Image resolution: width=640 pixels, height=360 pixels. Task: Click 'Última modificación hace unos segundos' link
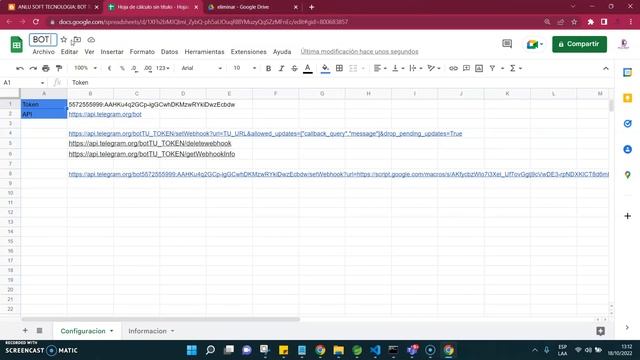point(359,51)
